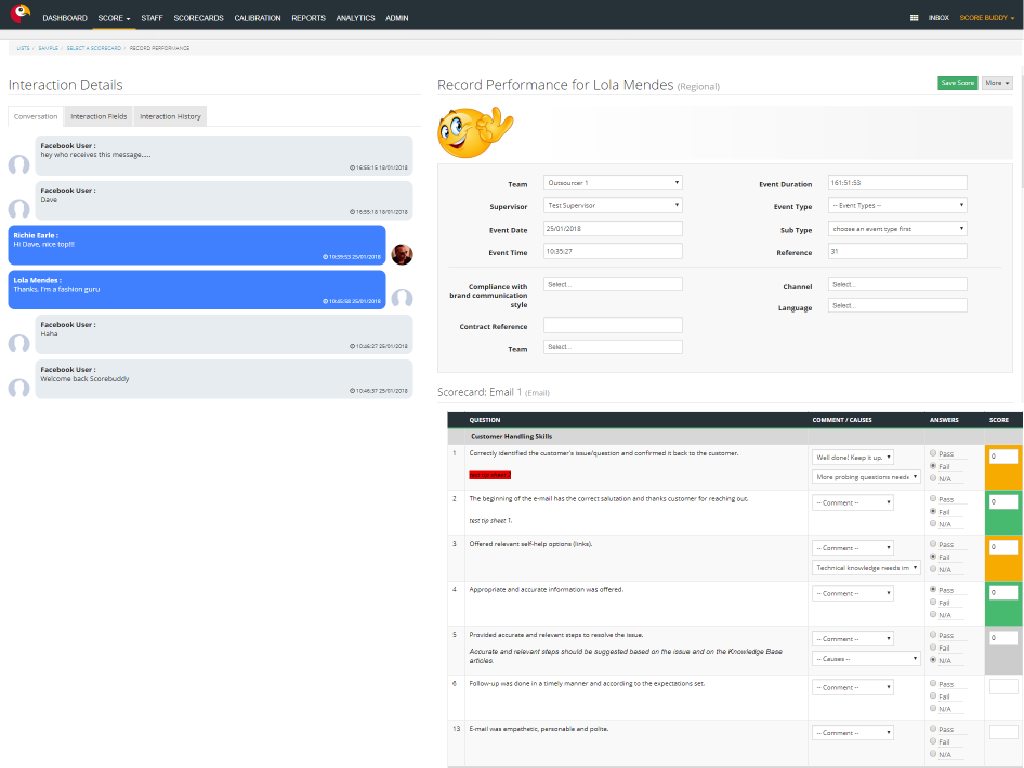Click the ScoreBuddy parrot logo
Screen dimensions: 1024x768
coord(20,14)
